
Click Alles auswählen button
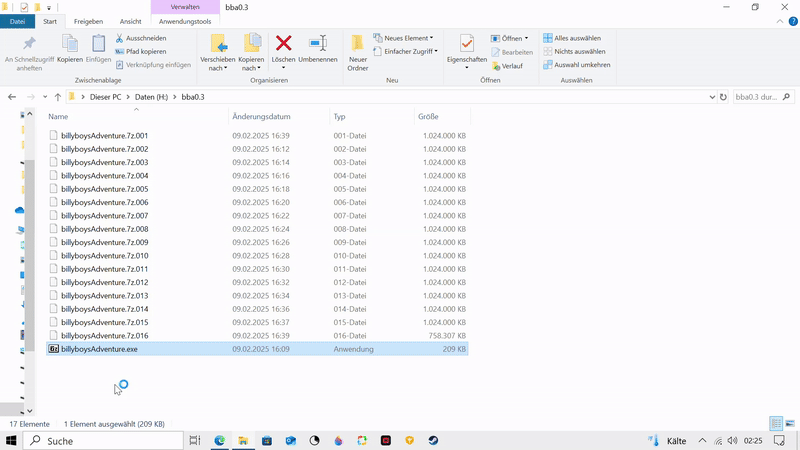coord(571,38)
